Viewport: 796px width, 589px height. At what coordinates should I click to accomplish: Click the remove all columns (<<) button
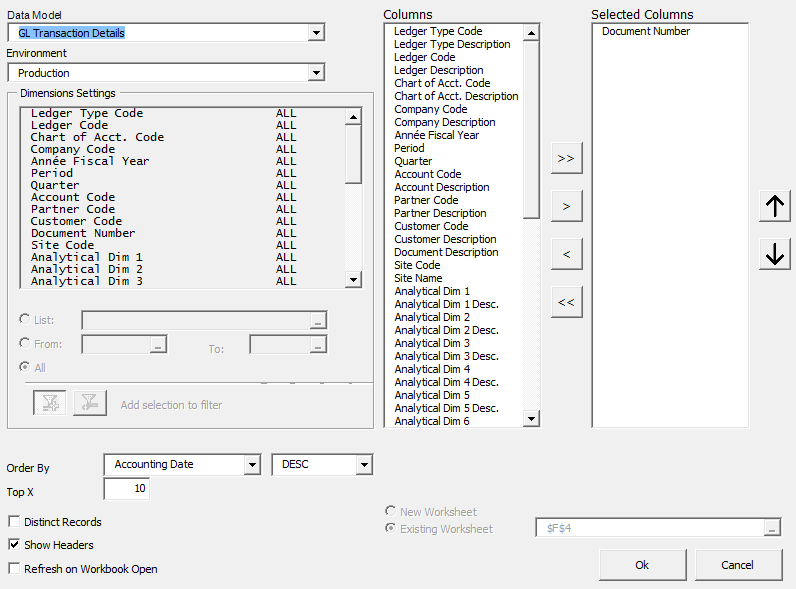click(x=566, y=302)
